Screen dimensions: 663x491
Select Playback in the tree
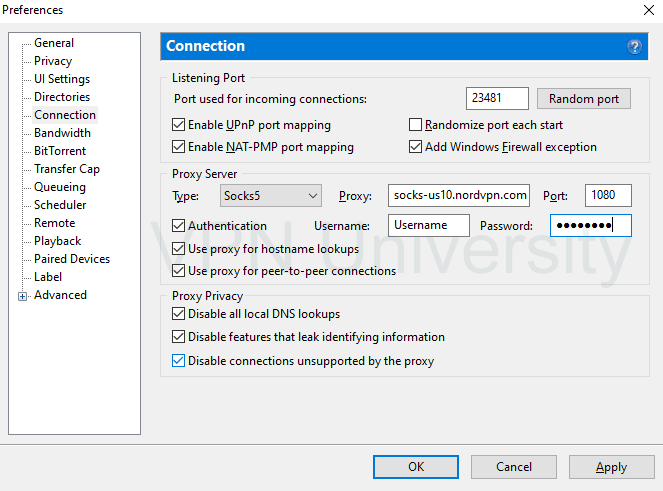(58, 241)
